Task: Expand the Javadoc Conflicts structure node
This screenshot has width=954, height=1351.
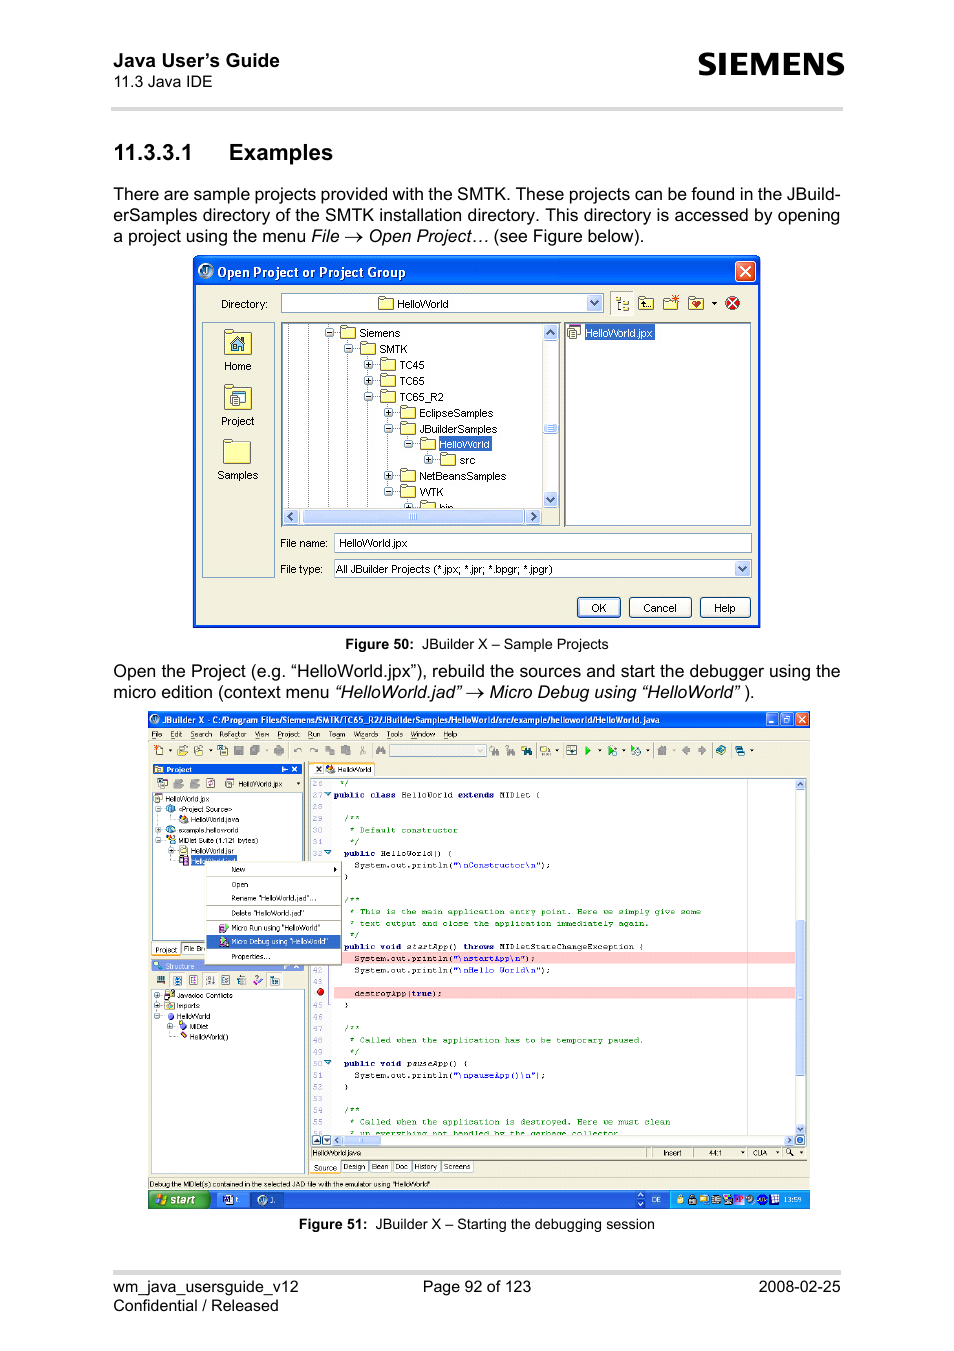Action: click(157, 995)
